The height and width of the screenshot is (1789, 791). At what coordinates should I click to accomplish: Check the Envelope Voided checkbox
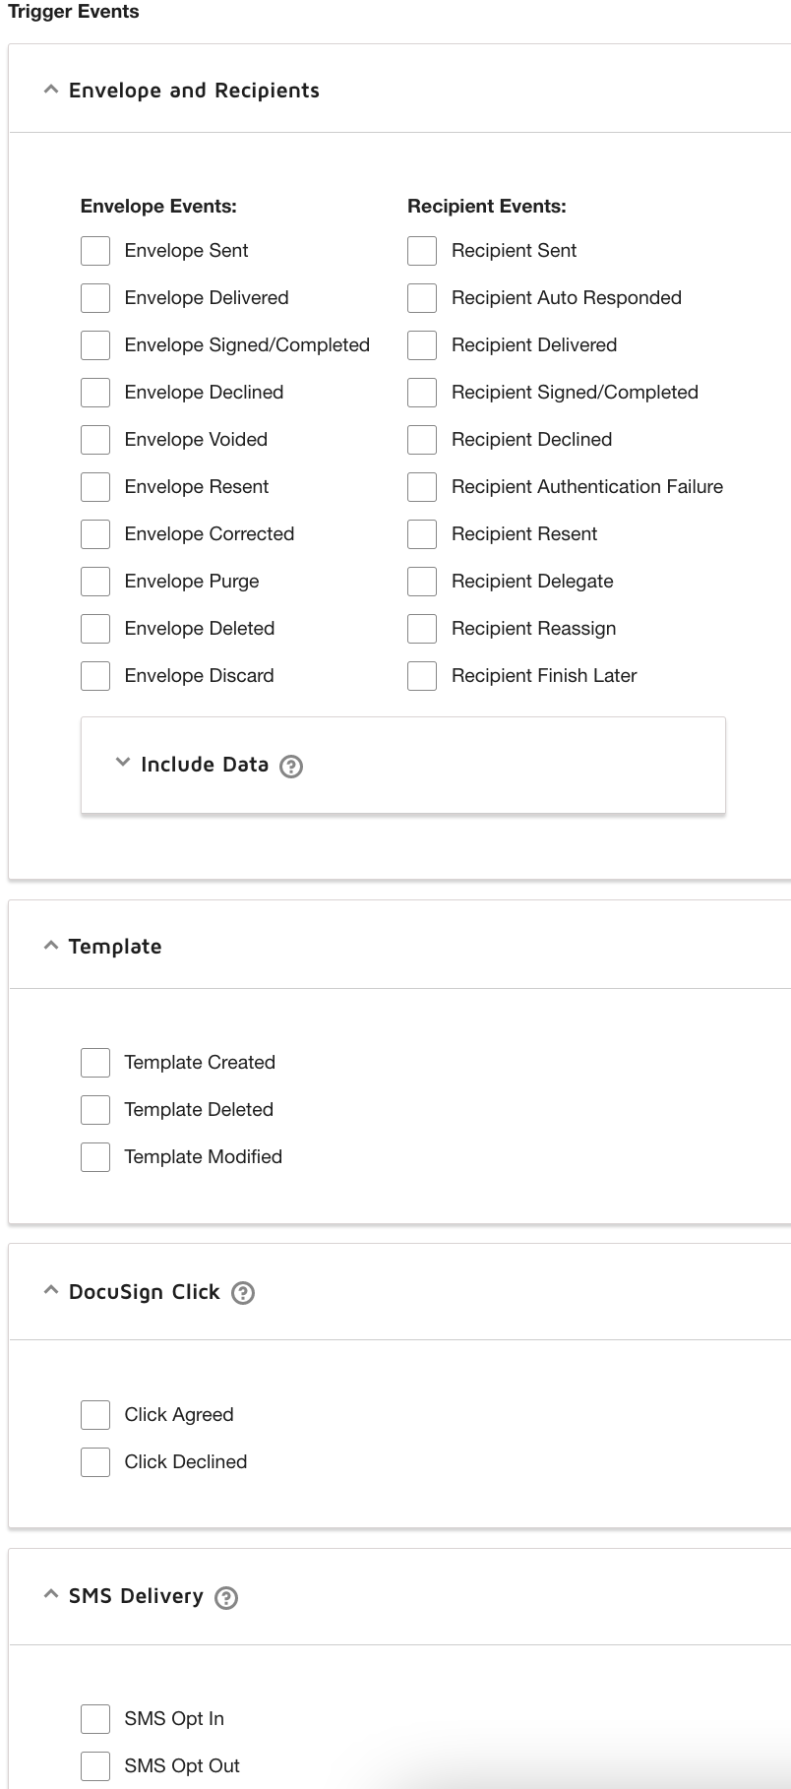[x=97, y=437]
